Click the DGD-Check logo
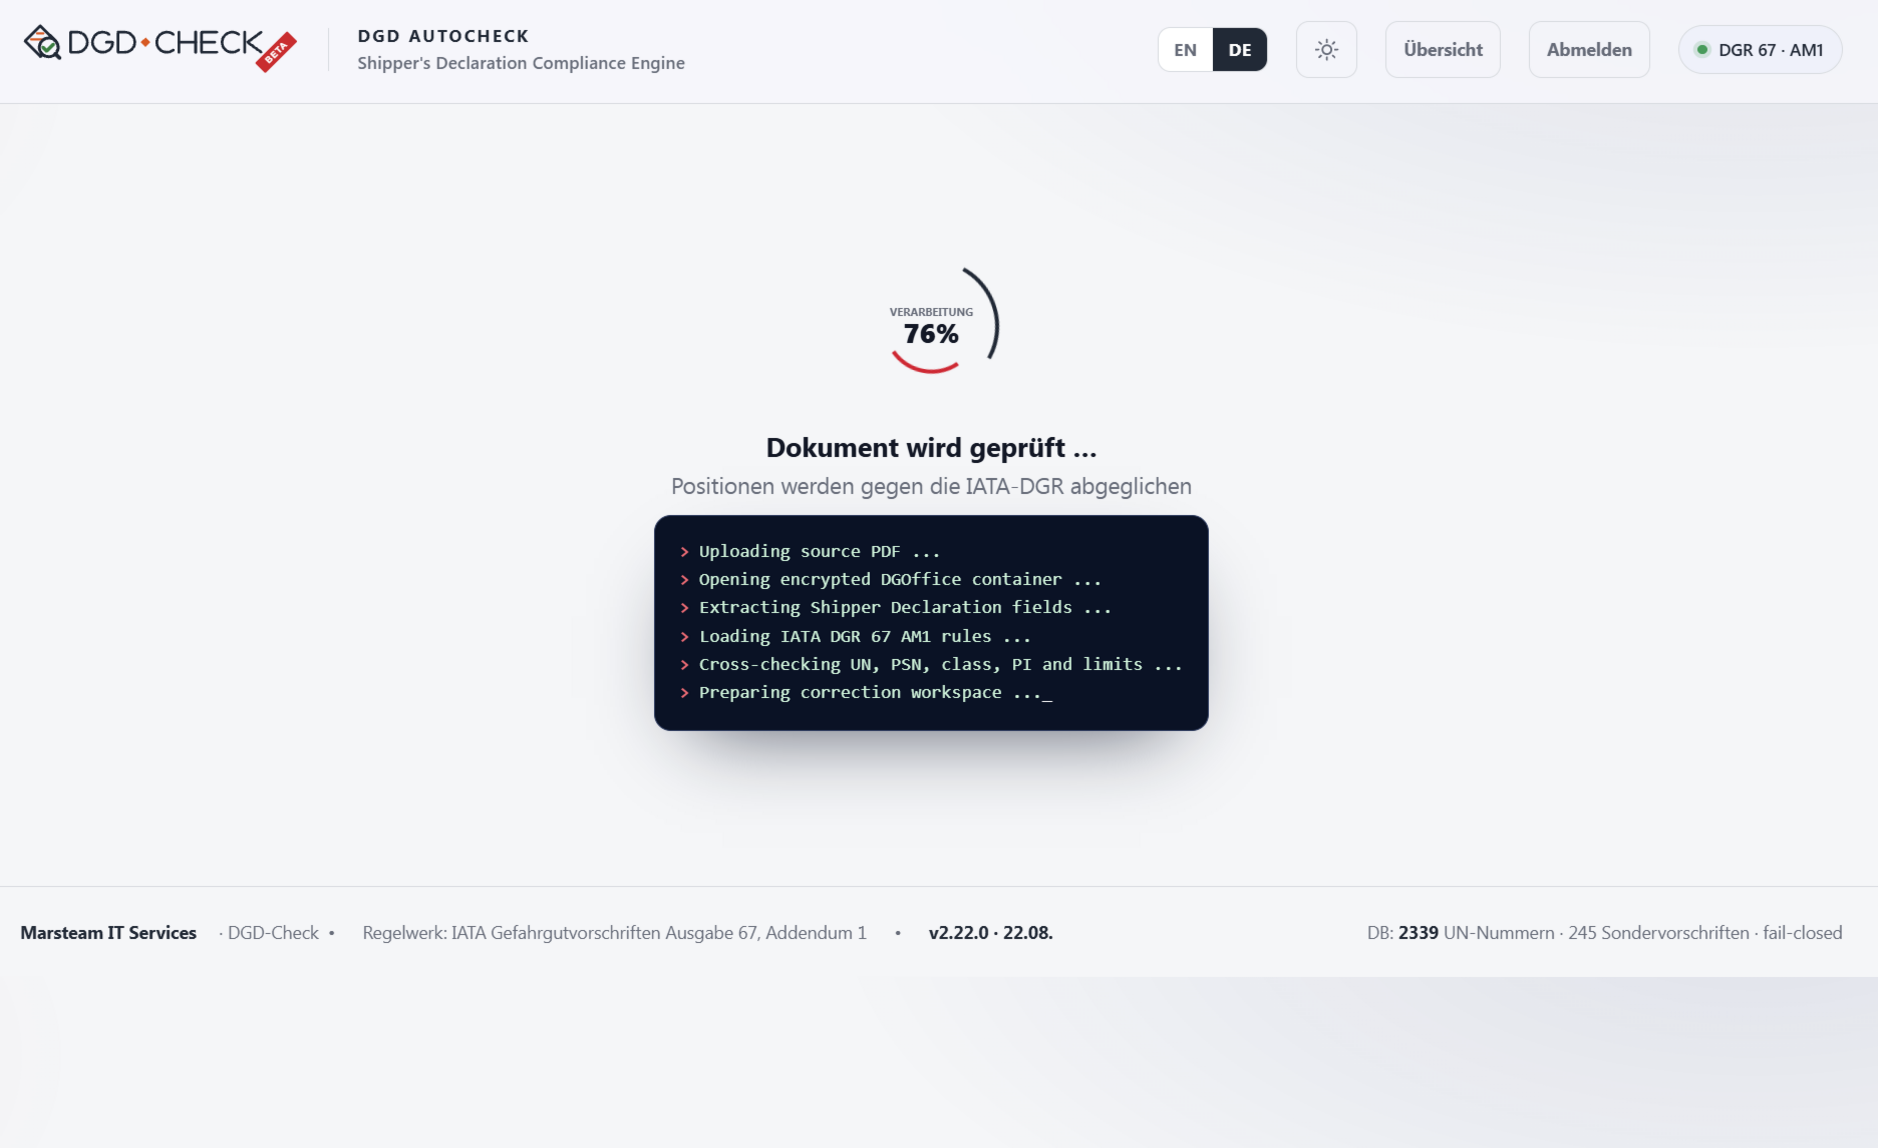This screenshot has width=1878, height=1148. coord(160,47)
